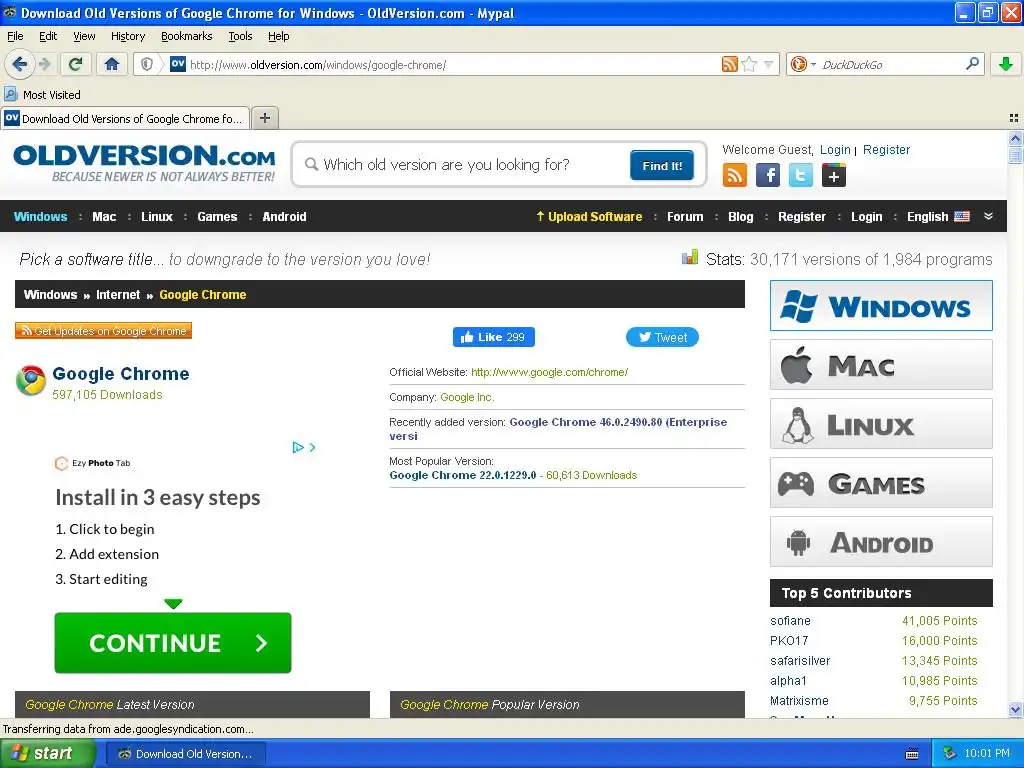The width and height of the screenshot is (1024, 768).
Task: Click the magnifier search icon in search box
Action: tap(972, 64)
